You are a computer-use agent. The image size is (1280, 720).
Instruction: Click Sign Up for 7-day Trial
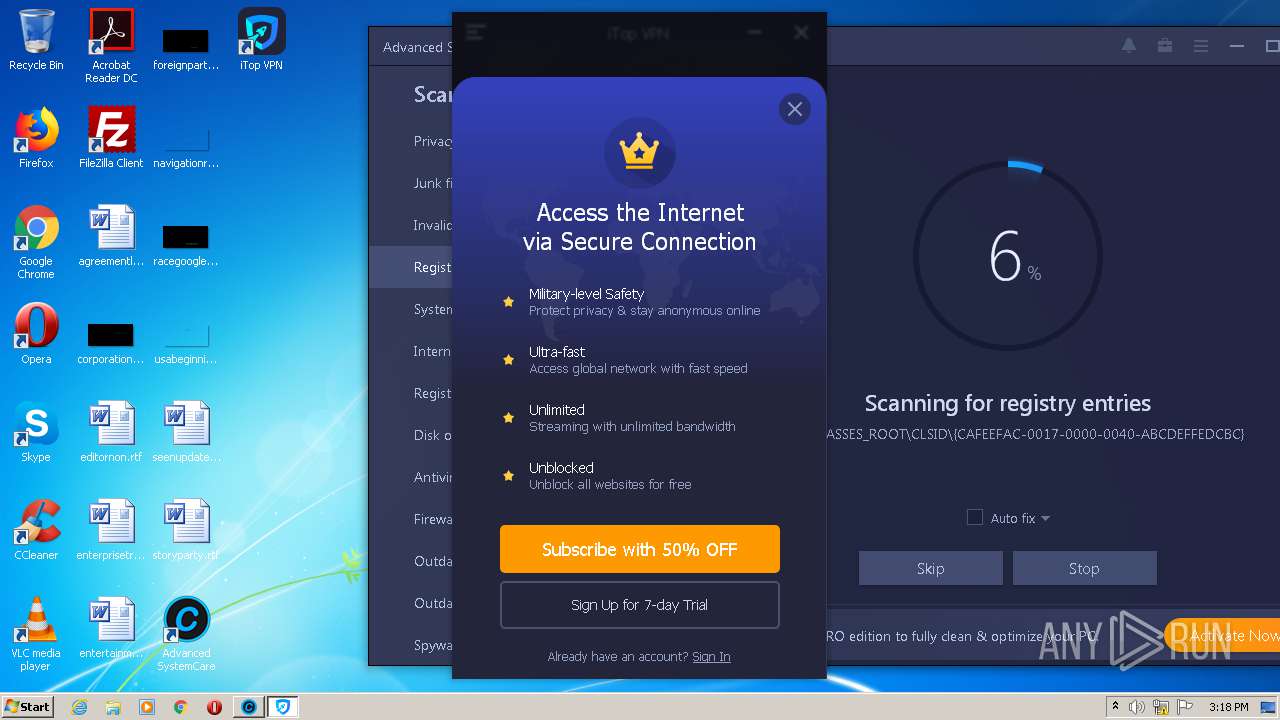(639, 605)
